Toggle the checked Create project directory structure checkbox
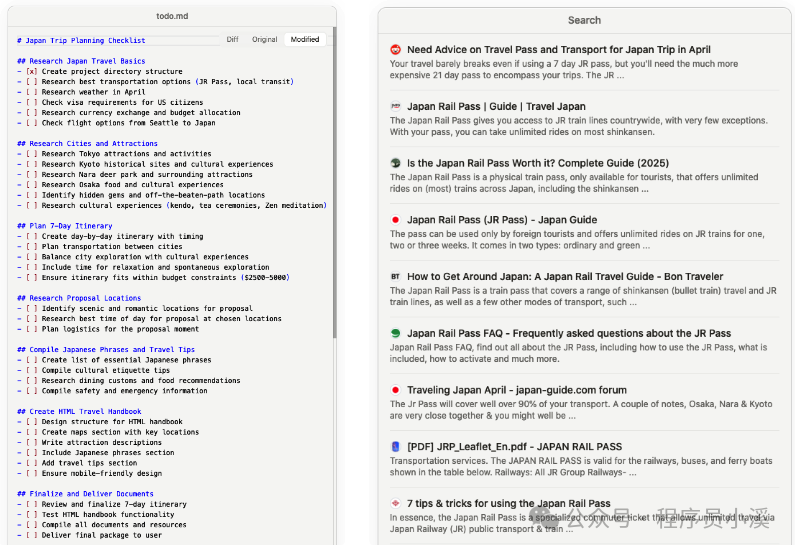Screen dimensions: 795x550 click(32, 72)
